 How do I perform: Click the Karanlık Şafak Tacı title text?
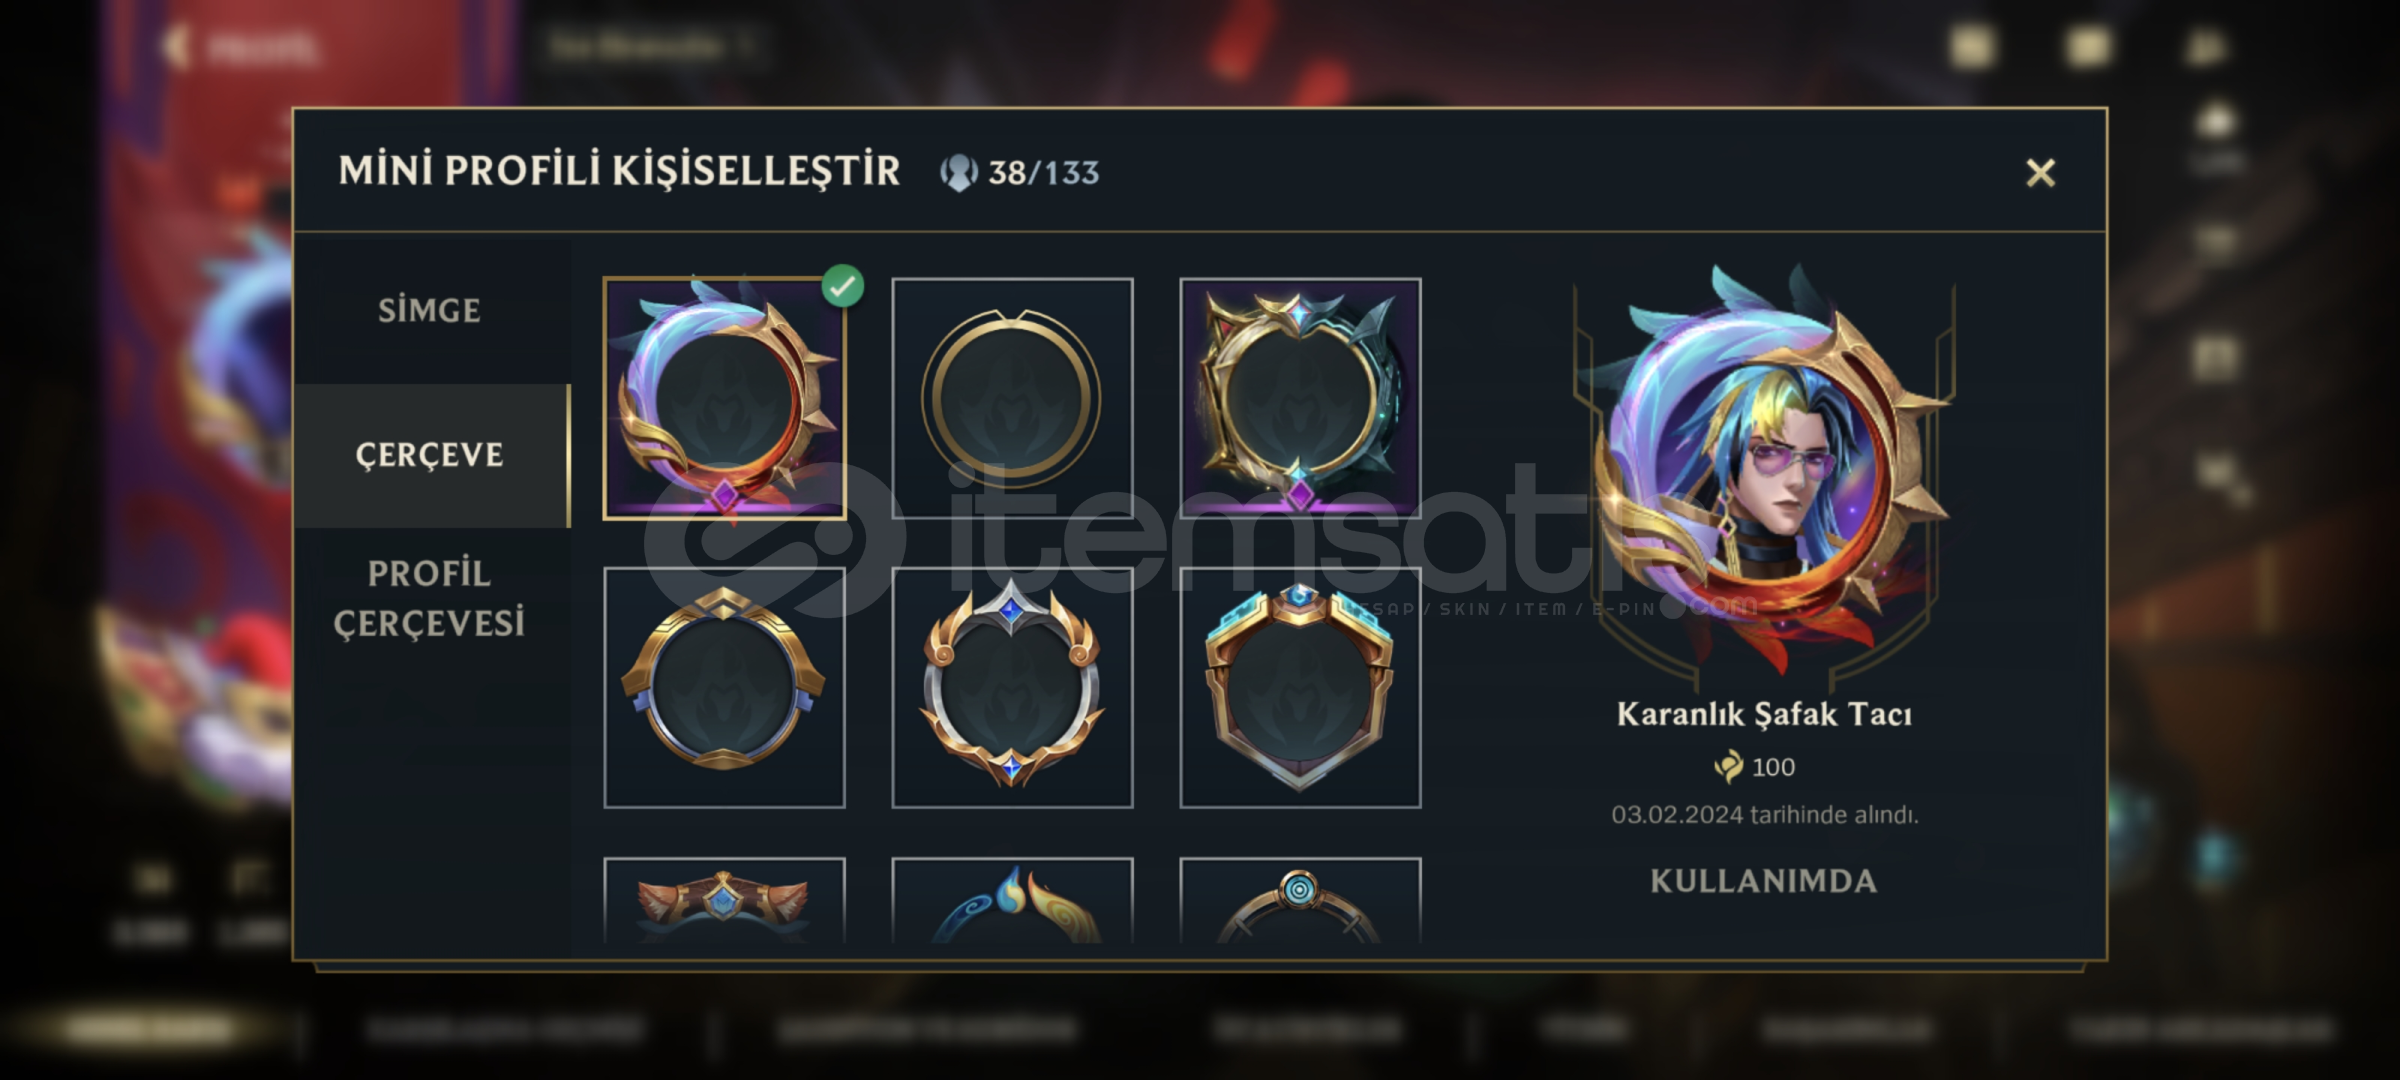coord(1764,714)
